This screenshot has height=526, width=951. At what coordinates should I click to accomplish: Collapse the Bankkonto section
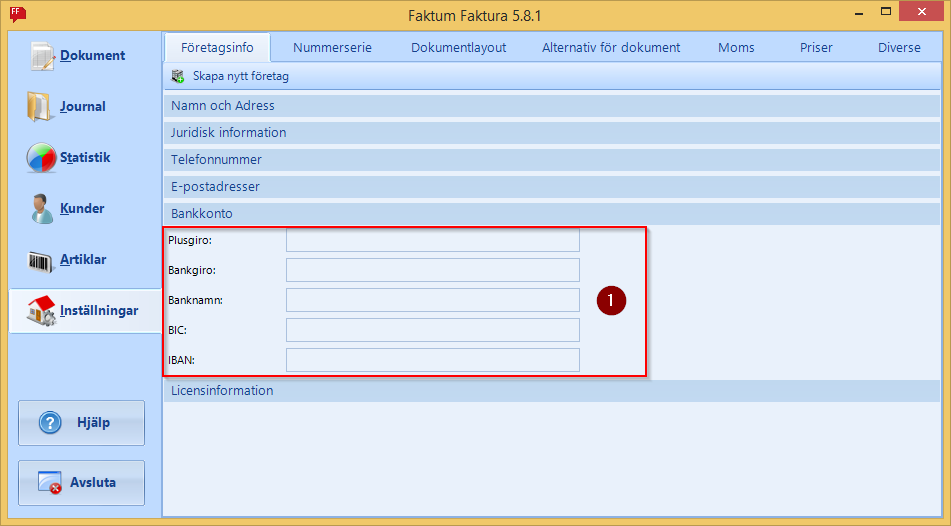pyautogui.click(x=552, y=214)
